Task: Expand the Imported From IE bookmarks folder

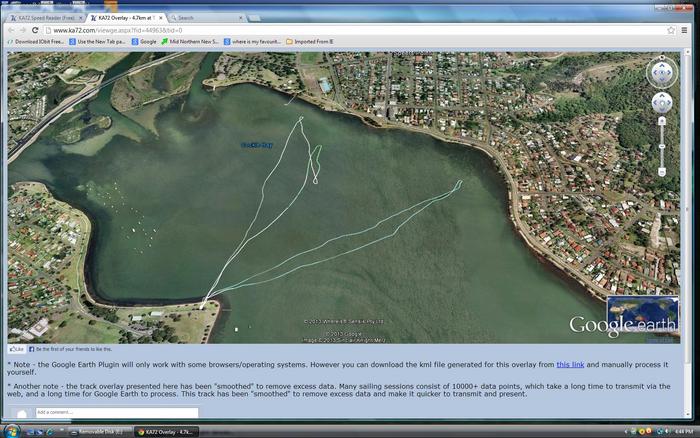Action: [318, 42]
